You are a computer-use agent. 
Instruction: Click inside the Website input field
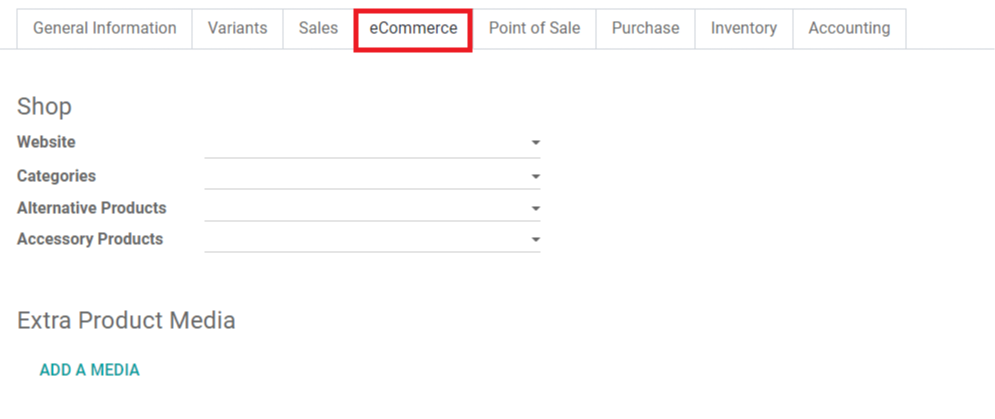tap(365, 144)
